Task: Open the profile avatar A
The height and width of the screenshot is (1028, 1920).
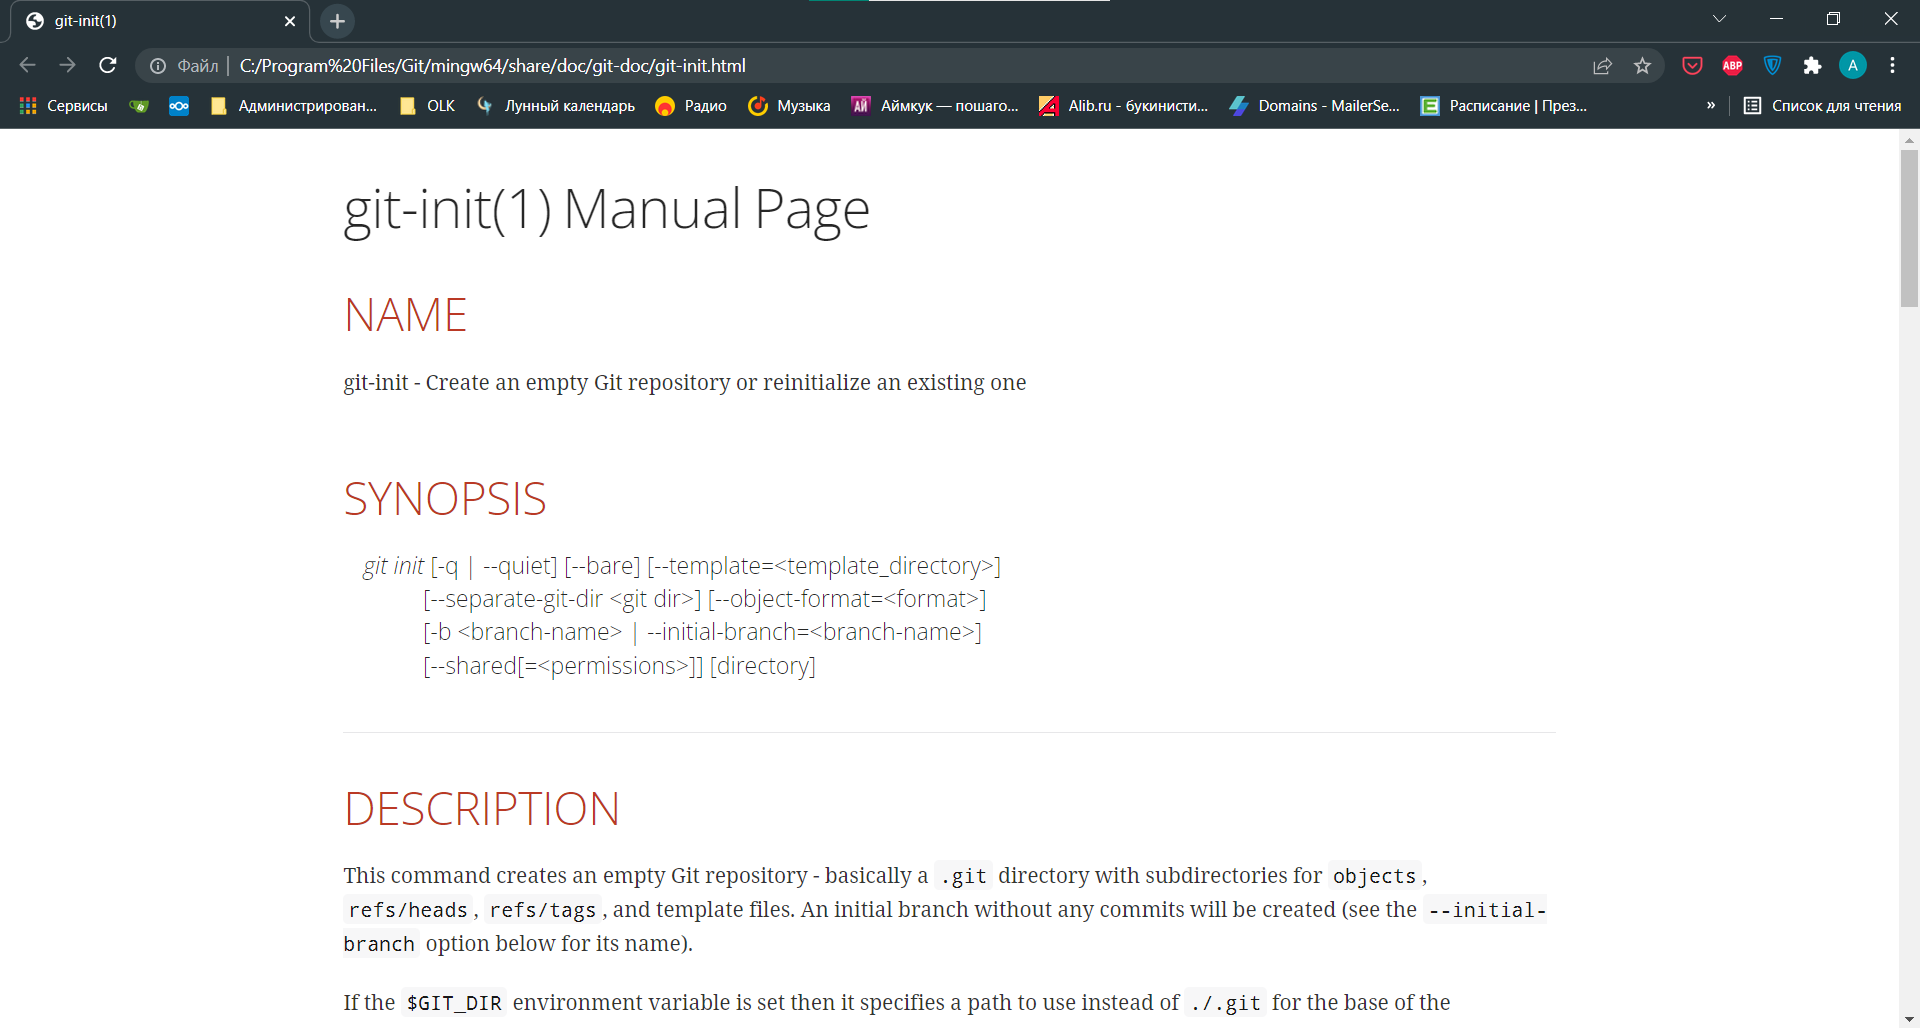Action: tap(1852, 66)
